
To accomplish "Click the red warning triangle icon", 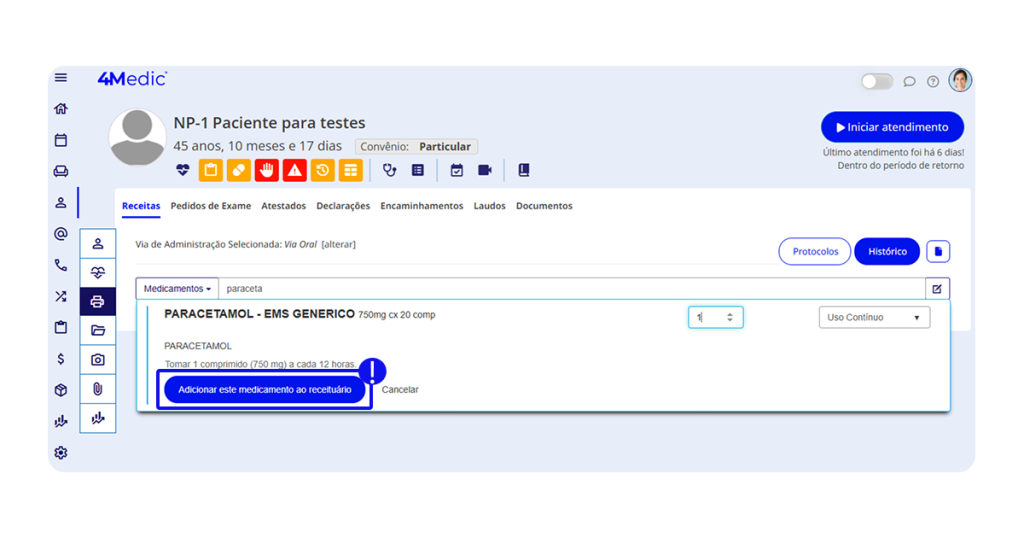I will coord(294,171).
